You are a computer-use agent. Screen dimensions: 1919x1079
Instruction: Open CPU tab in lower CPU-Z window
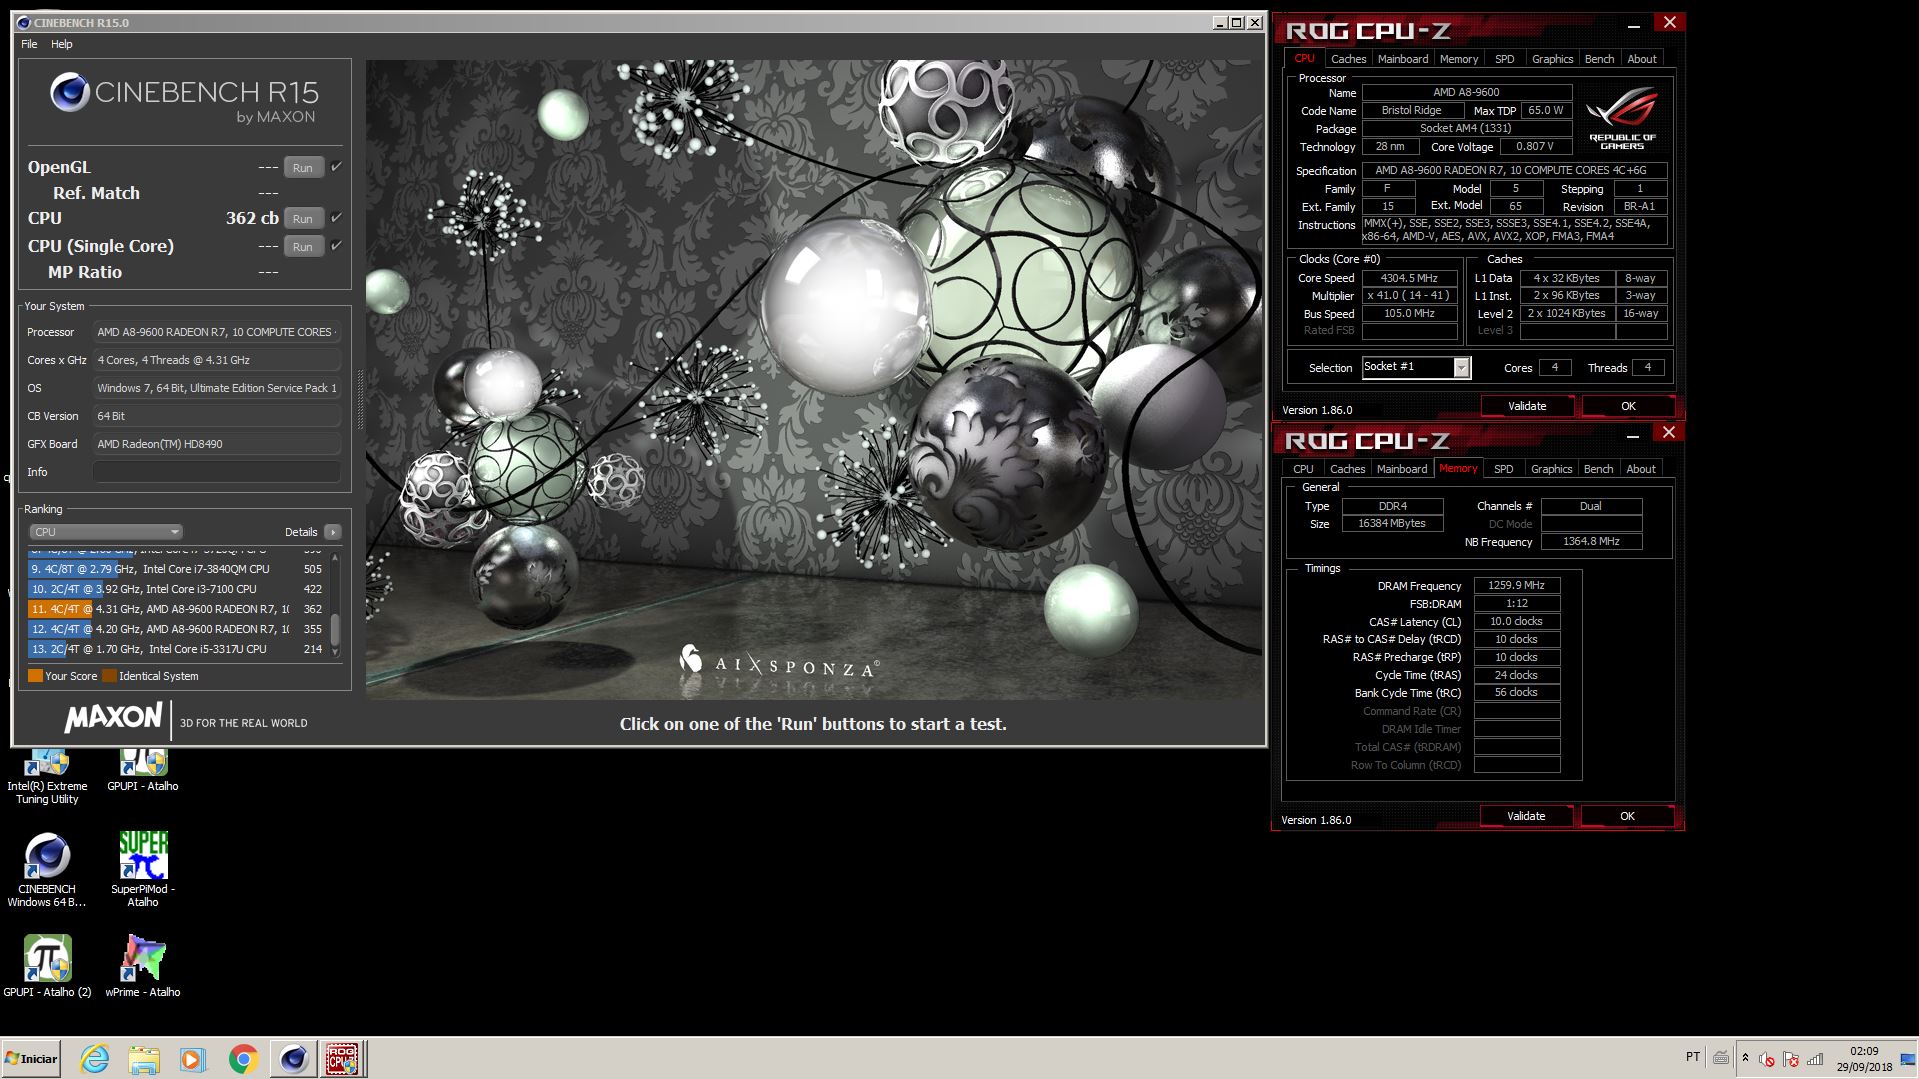1303,469
